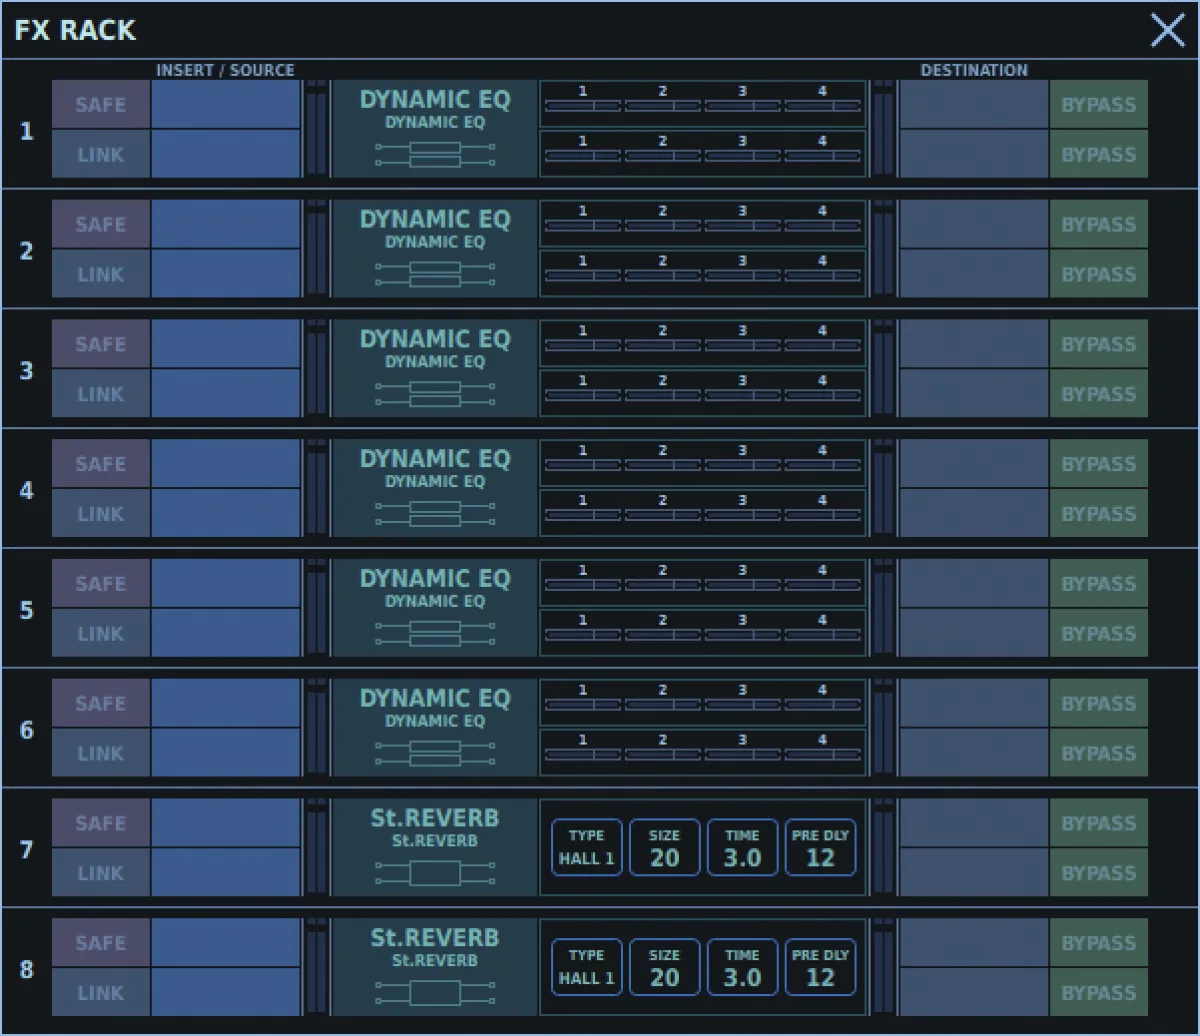The height and width of the screenshot is (1036, 1200).
Task: Set the lower destination for rack 8
Action: coord(973,993)
